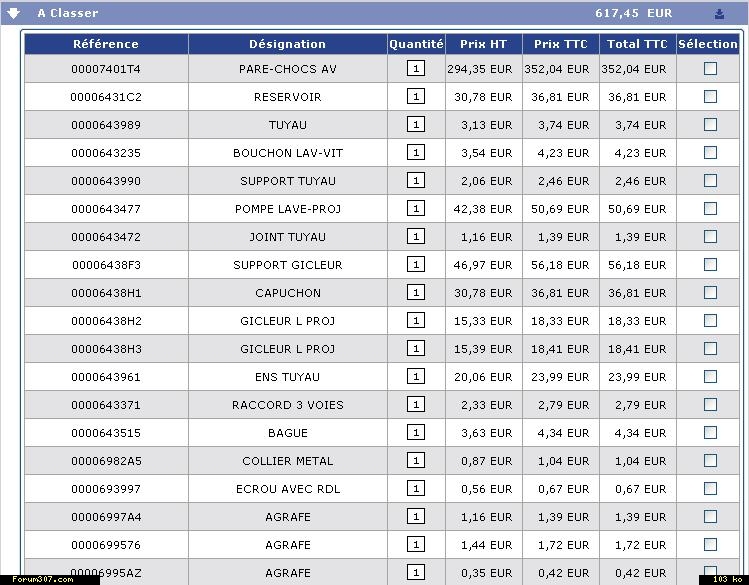Click reference 0000693997

tap(106, 489)
